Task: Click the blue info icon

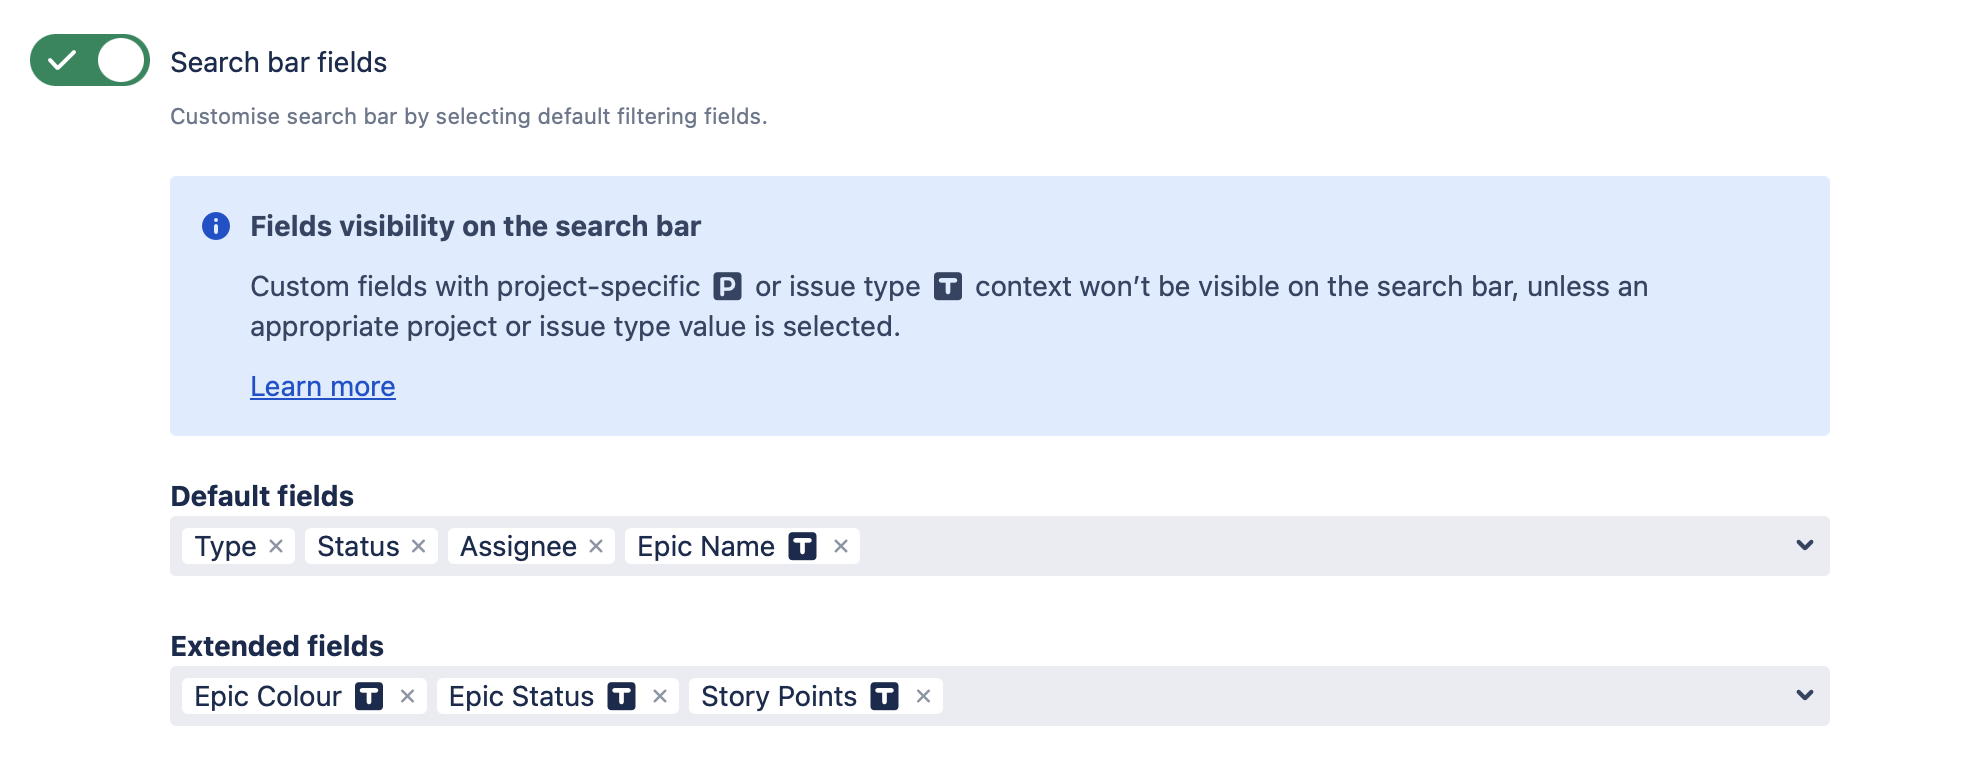Action: pos(216,226)
